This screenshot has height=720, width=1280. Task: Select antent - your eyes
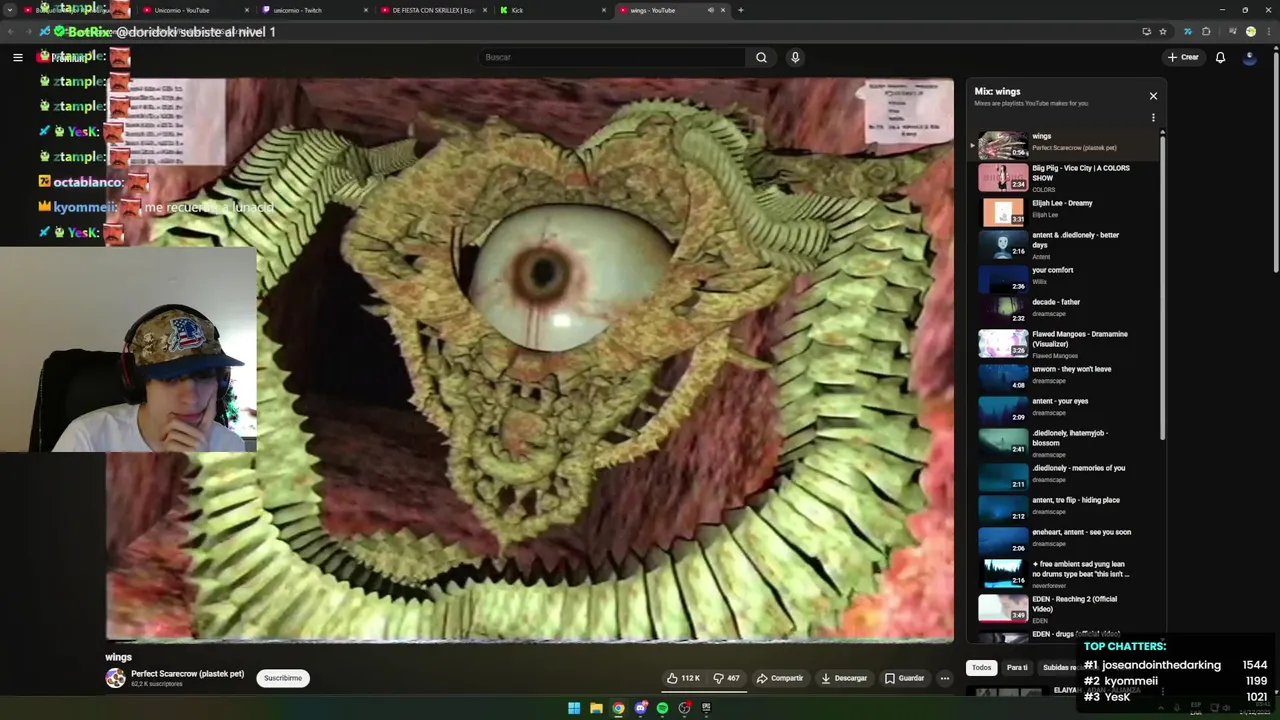click(1065, 409)
